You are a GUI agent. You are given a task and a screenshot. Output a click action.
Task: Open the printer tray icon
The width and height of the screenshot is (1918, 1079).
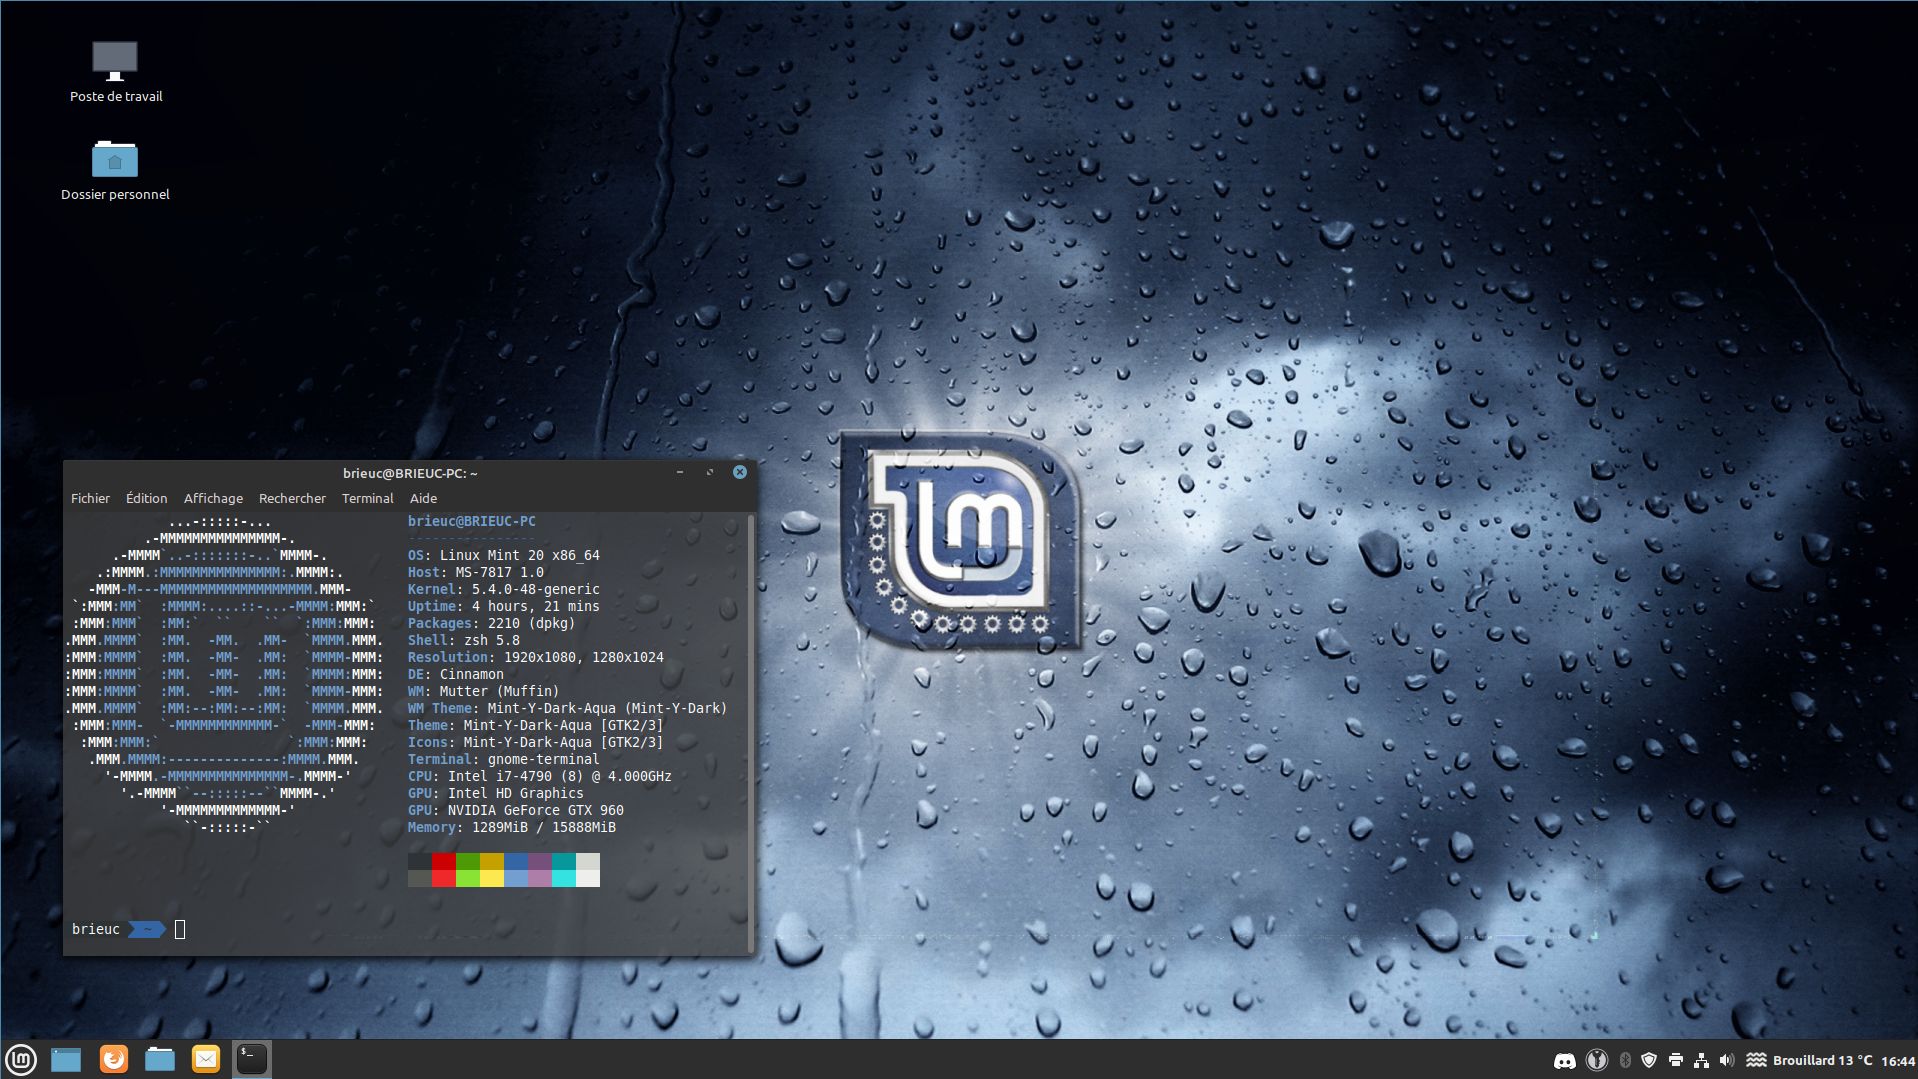(x=1677, y=1059)
